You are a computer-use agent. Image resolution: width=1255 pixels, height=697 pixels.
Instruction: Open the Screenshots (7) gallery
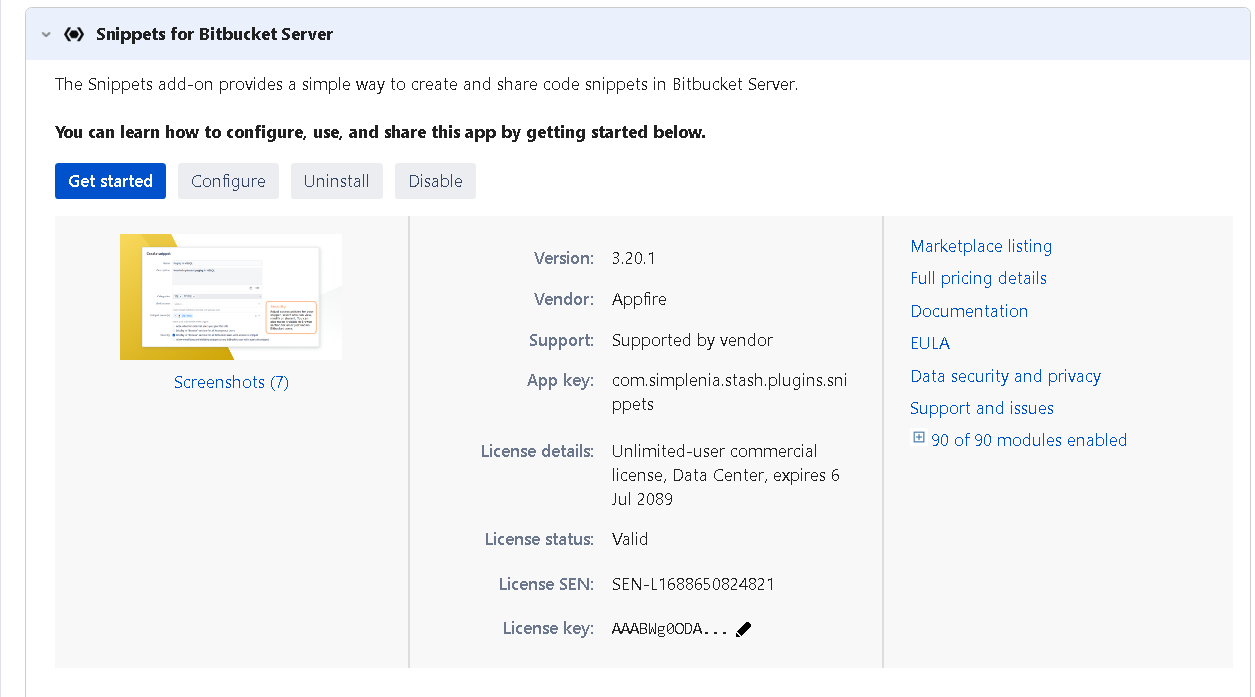[x=231, y=382]
